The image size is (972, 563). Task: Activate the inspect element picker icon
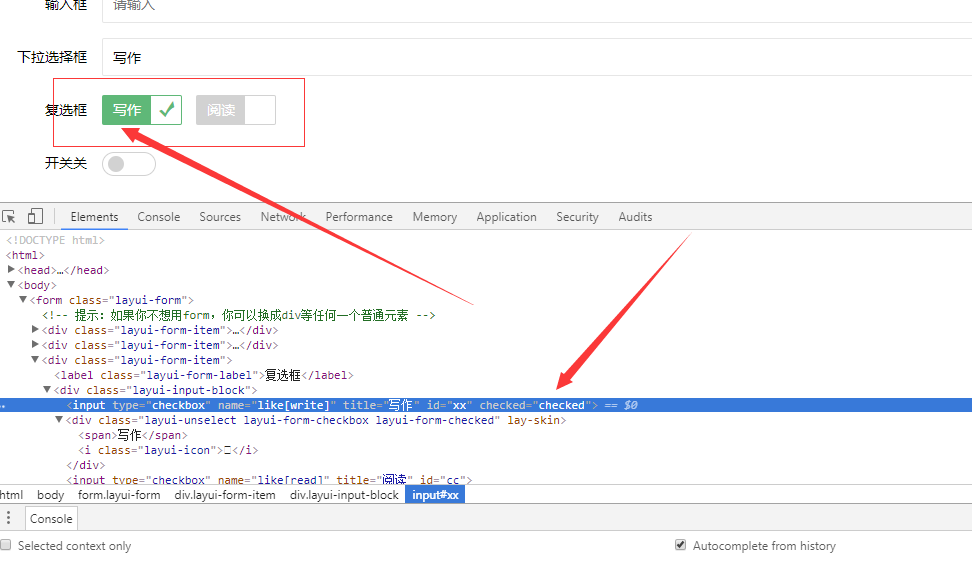[x=9, y=217]
